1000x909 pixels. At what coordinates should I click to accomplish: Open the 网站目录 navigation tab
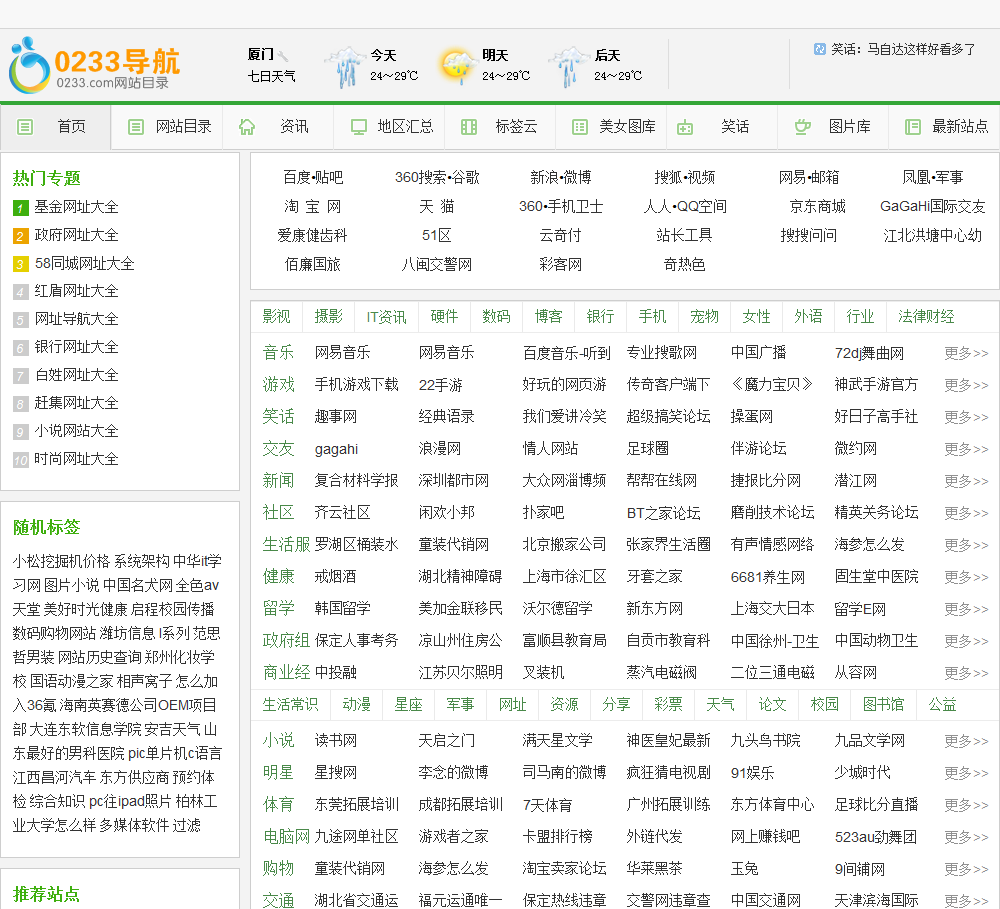183,127
